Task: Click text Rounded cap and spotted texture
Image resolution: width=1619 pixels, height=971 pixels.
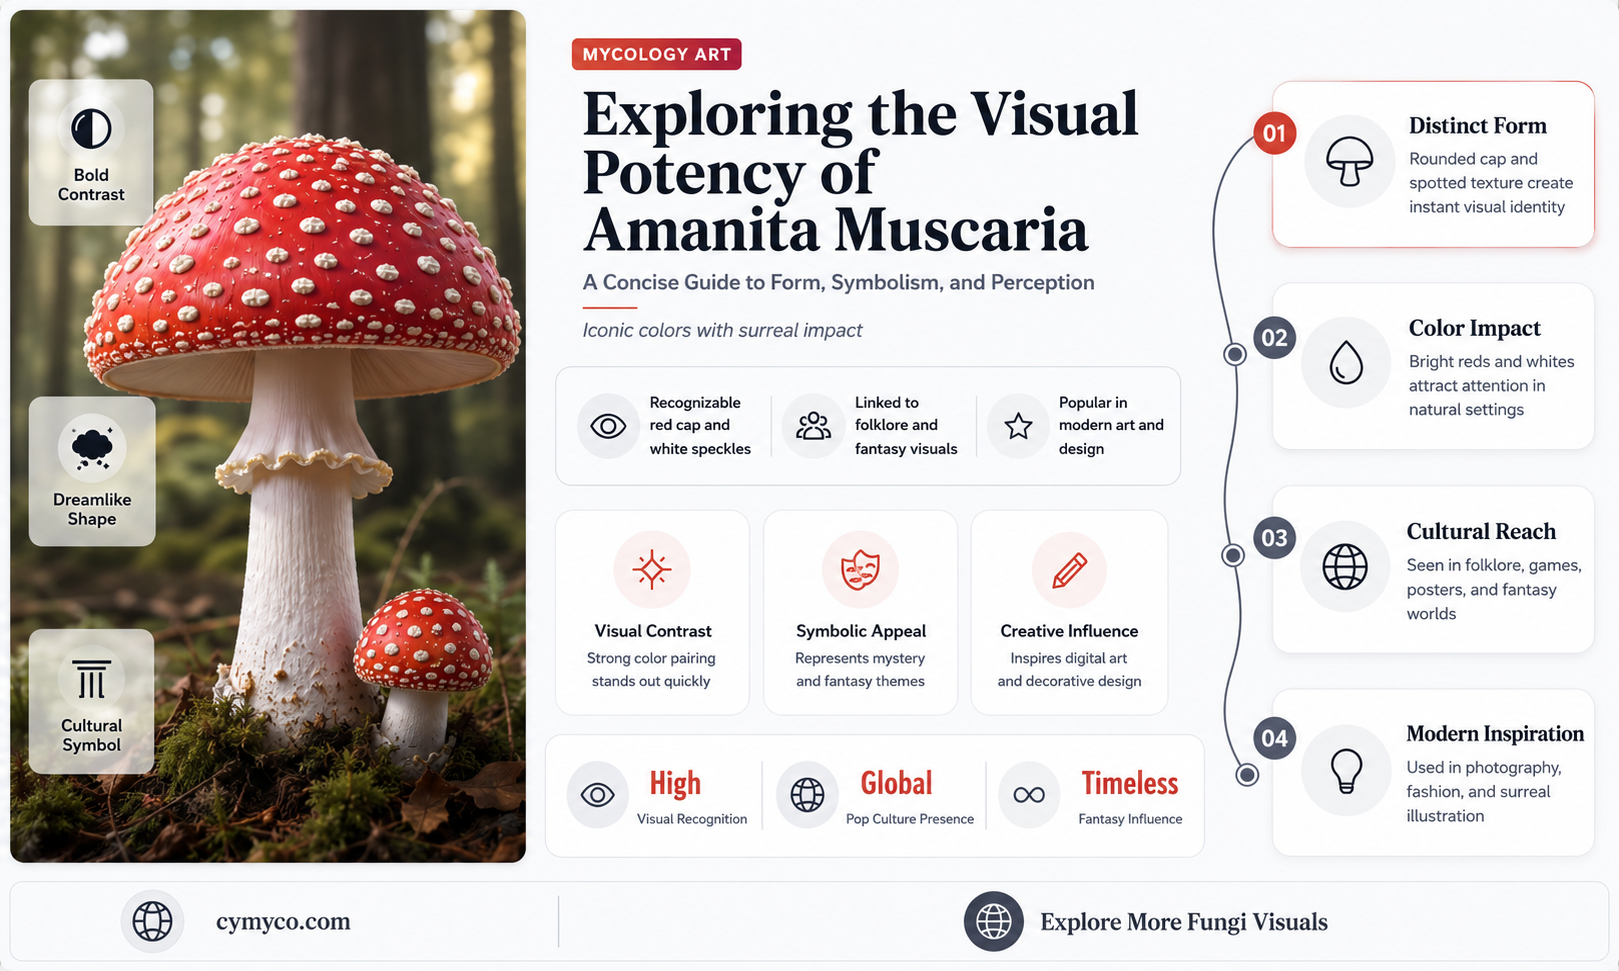Action: point(1491,183)
